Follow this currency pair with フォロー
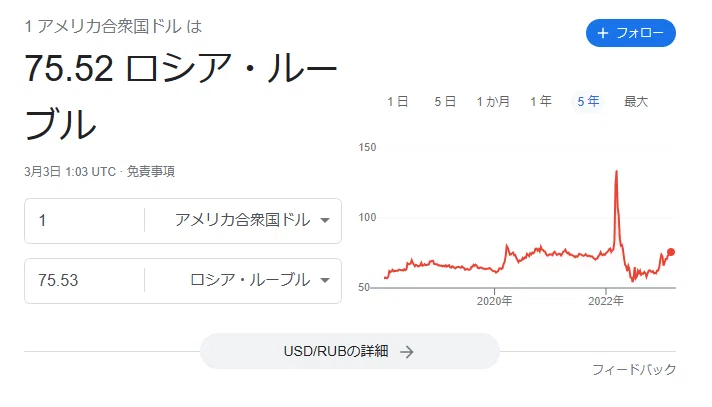Image resolution: width=712 pixels, height=407 pixels. tap(631, 33)
